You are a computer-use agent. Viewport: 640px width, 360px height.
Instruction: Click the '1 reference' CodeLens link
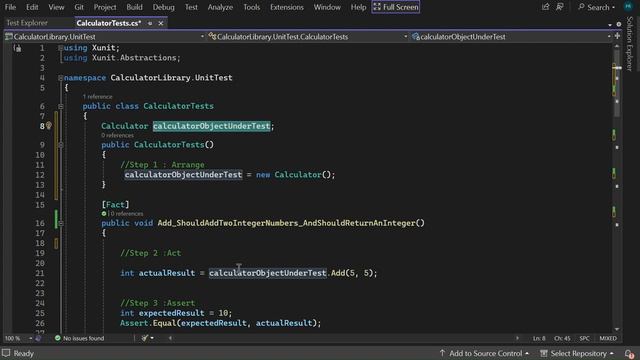98,97
